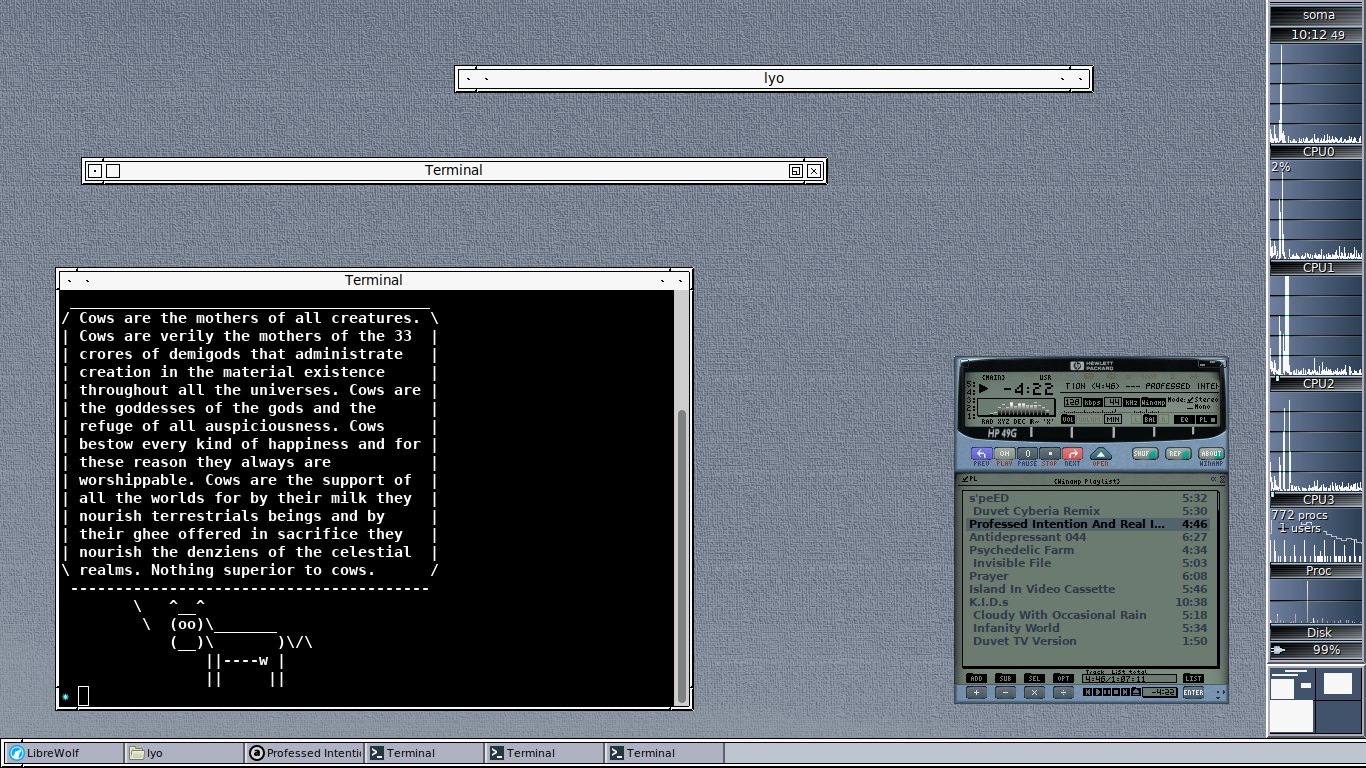The width and height of the screenshot is (1366, 768).
Task: Toggle the PL playlist window button
Action: click(x=1207, y=420)
